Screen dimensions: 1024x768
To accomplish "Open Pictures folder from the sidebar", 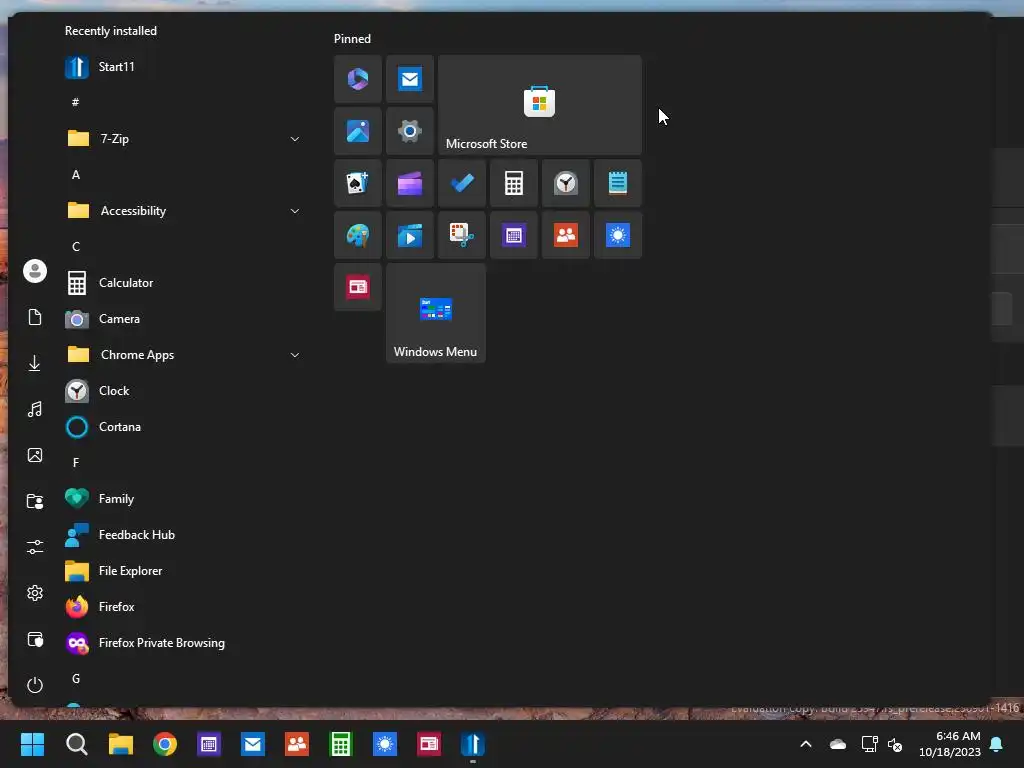I will tap(35, 455).
